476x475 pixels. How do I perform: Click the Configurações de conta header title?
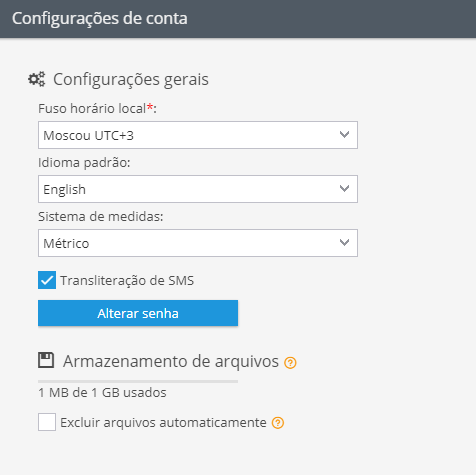pos(100,18)
